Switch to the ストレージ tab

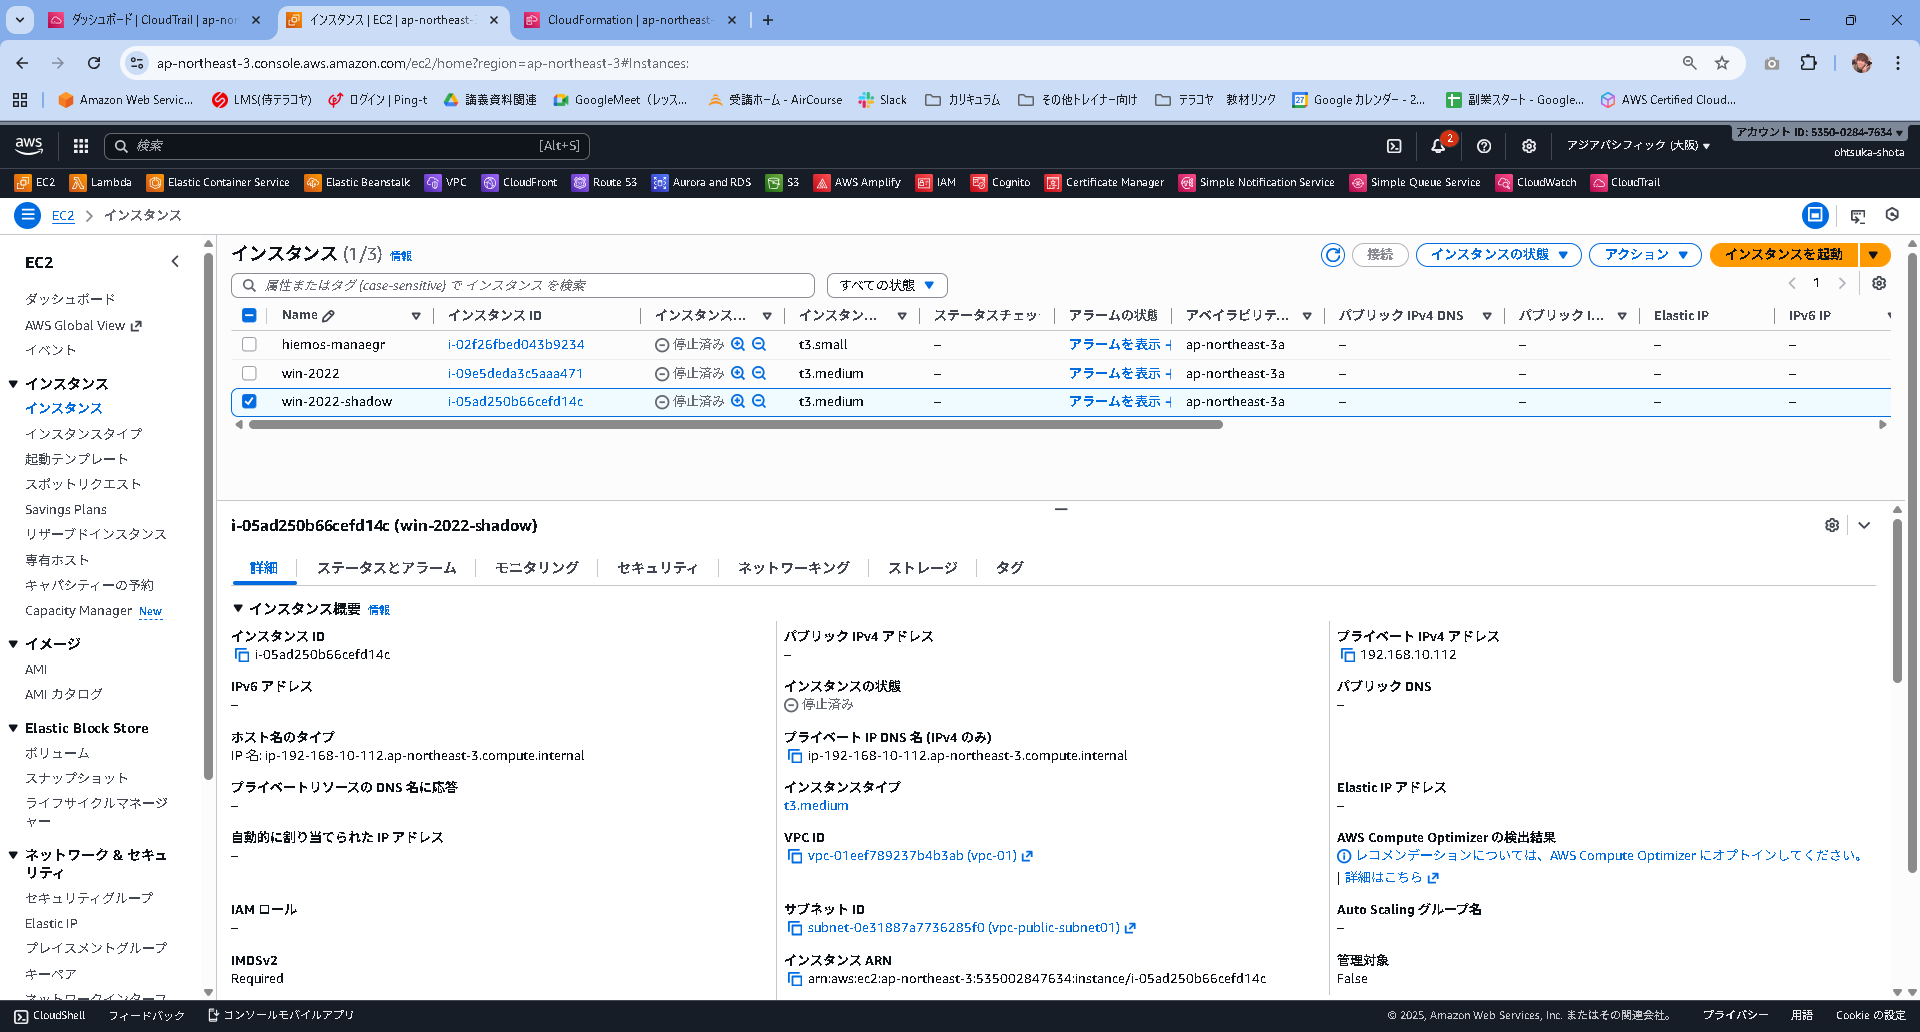[x=922, y=568]
